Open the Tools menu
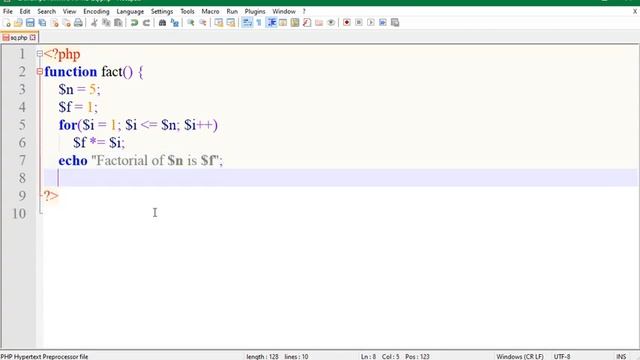This screenshot has height=360, width=640. (x=187, y=11)
